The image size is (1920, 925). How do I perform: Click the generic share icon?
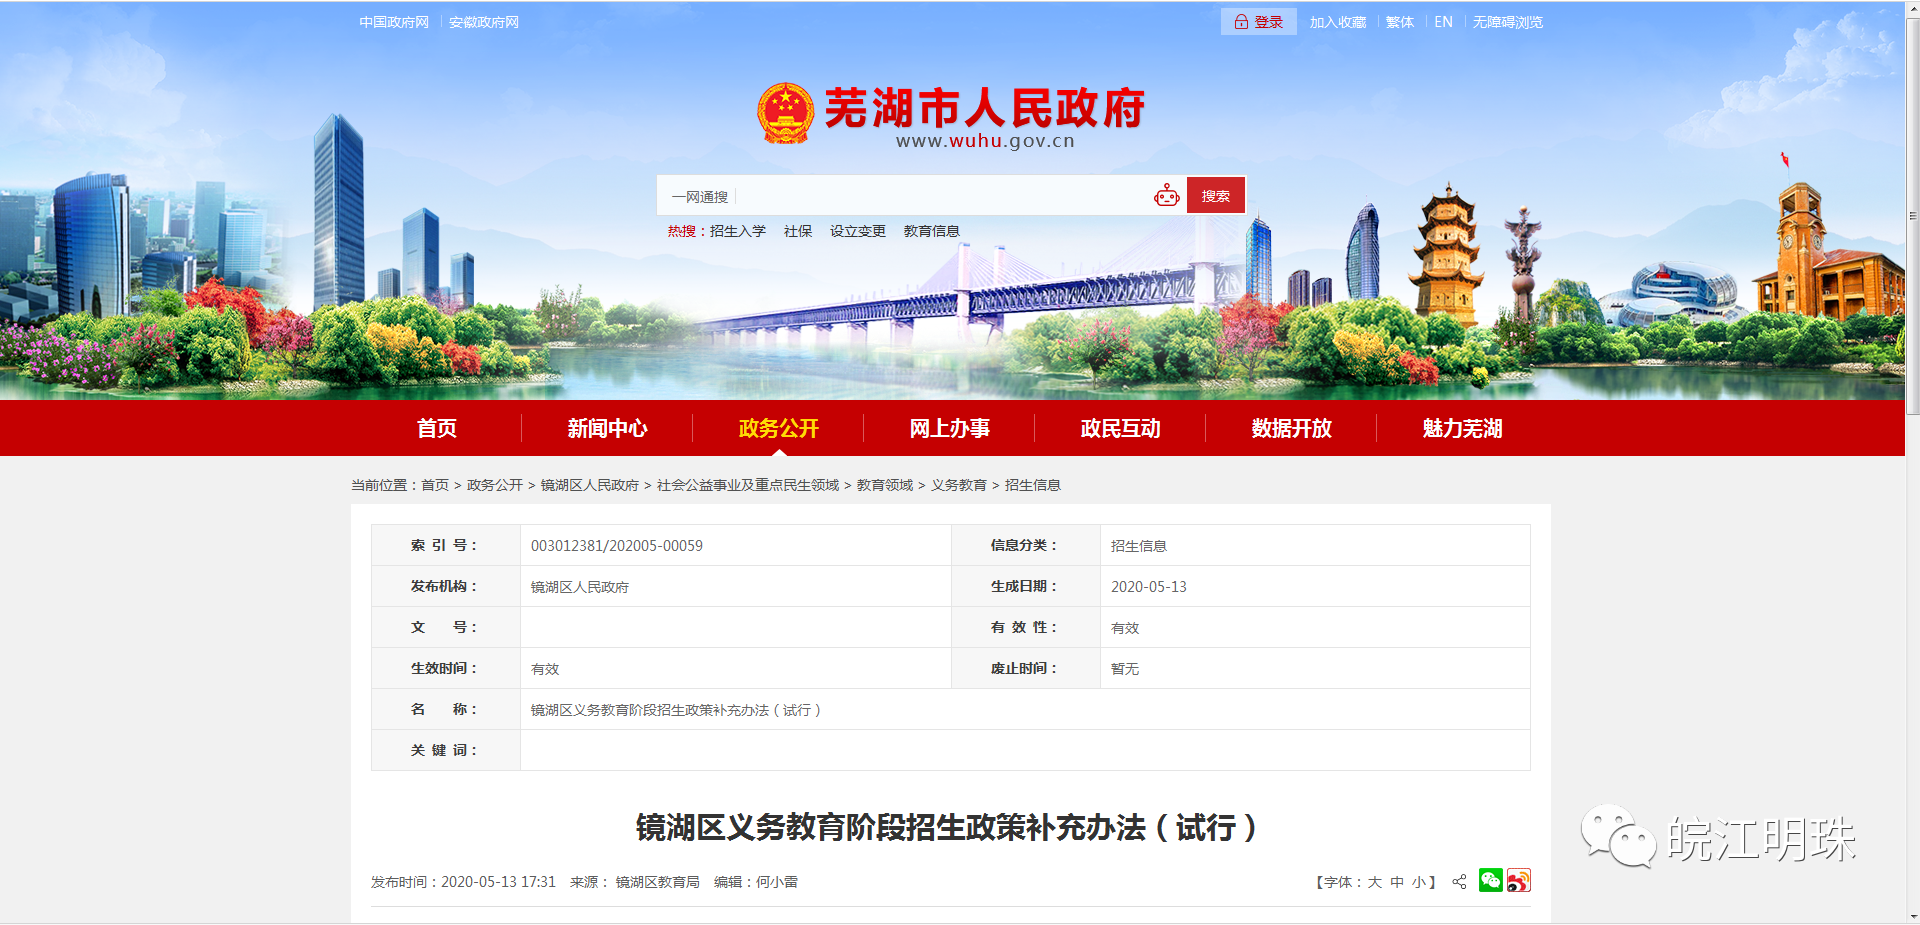coord(1459,882)
